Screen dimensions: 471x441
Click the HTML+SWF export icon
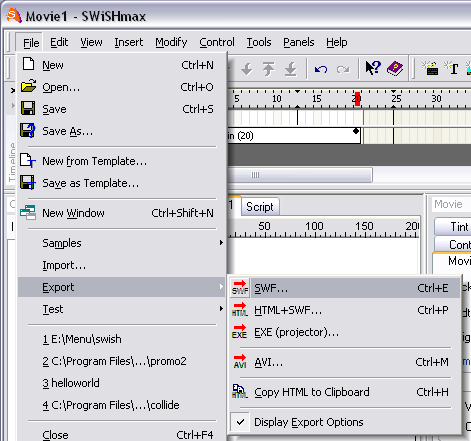click(x=240, y=309)
